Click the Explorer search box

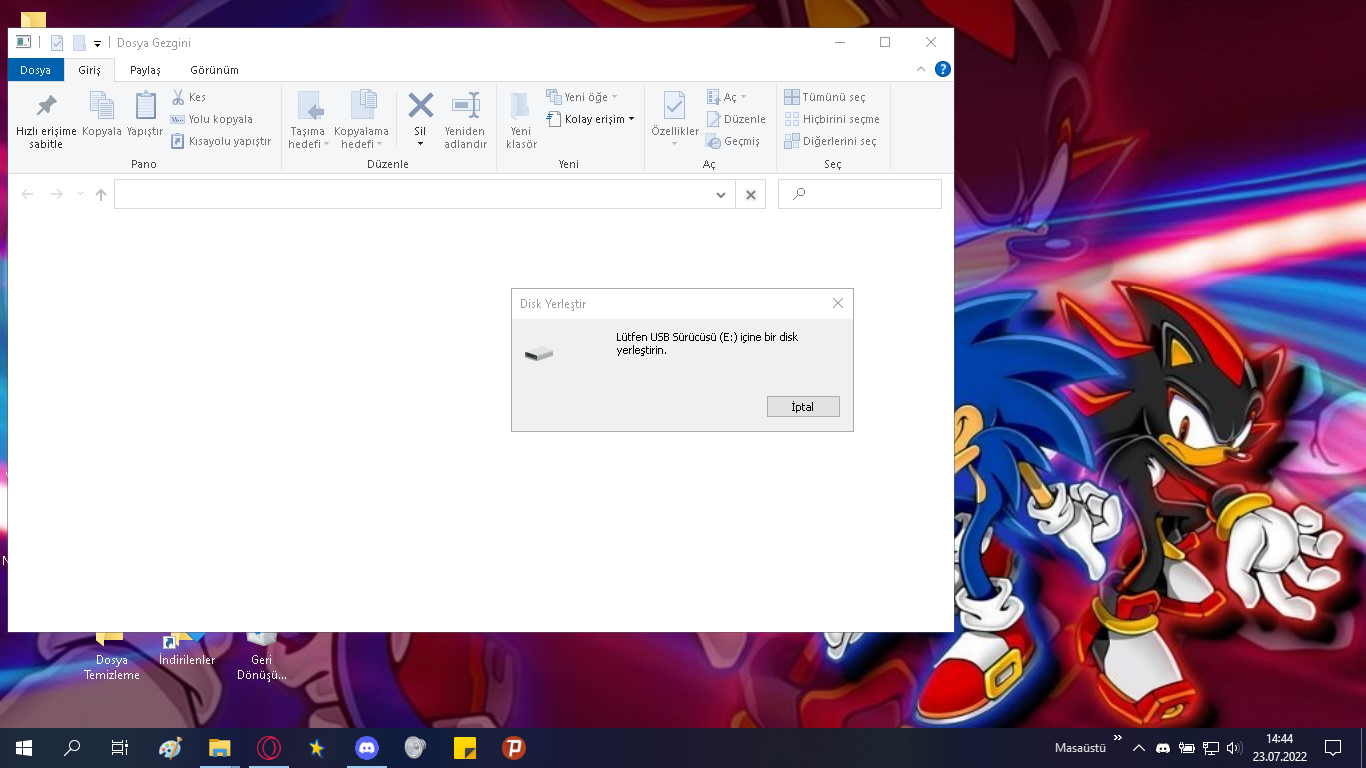click(x=860, y=194)
